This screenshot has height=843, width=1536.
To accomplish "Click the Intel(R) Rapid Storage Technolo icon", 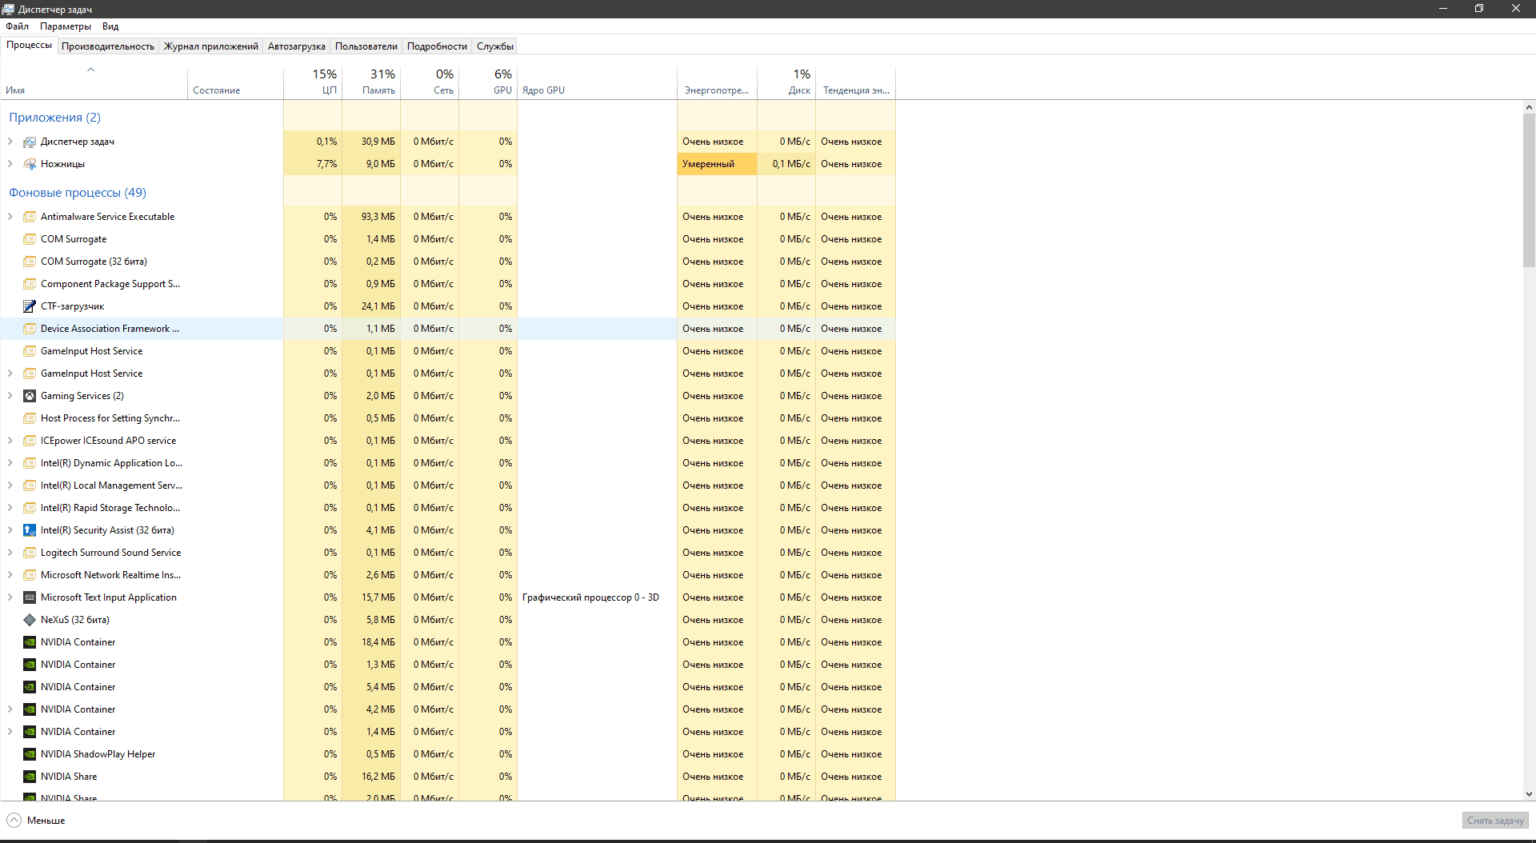I will pos(30,508).
